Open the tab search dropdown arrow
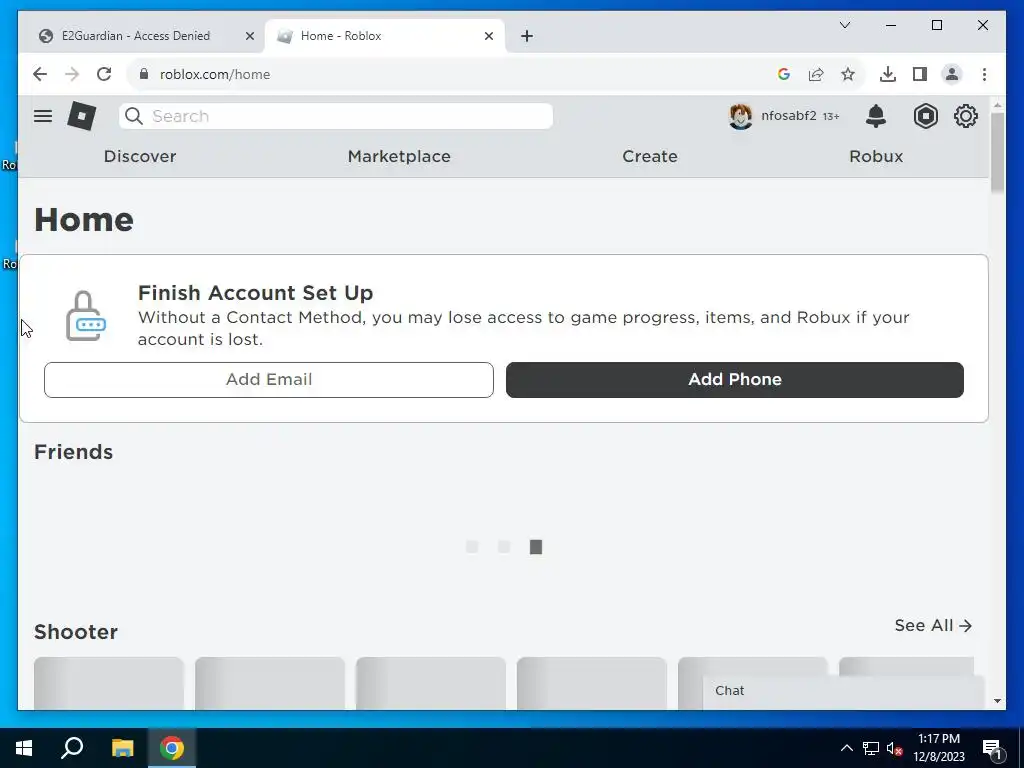The image size is (1024, 768). (x=844, y=25)
